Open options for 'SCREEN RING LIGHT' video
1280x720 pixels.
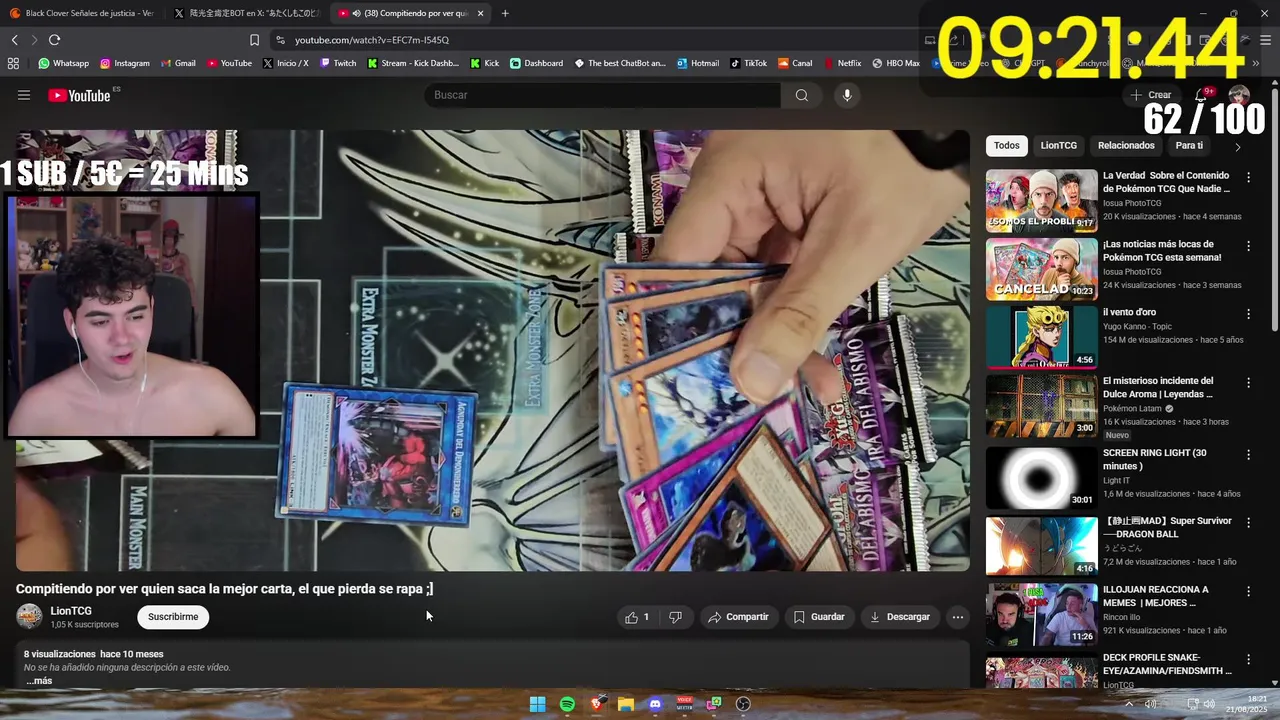[1248, 454]
